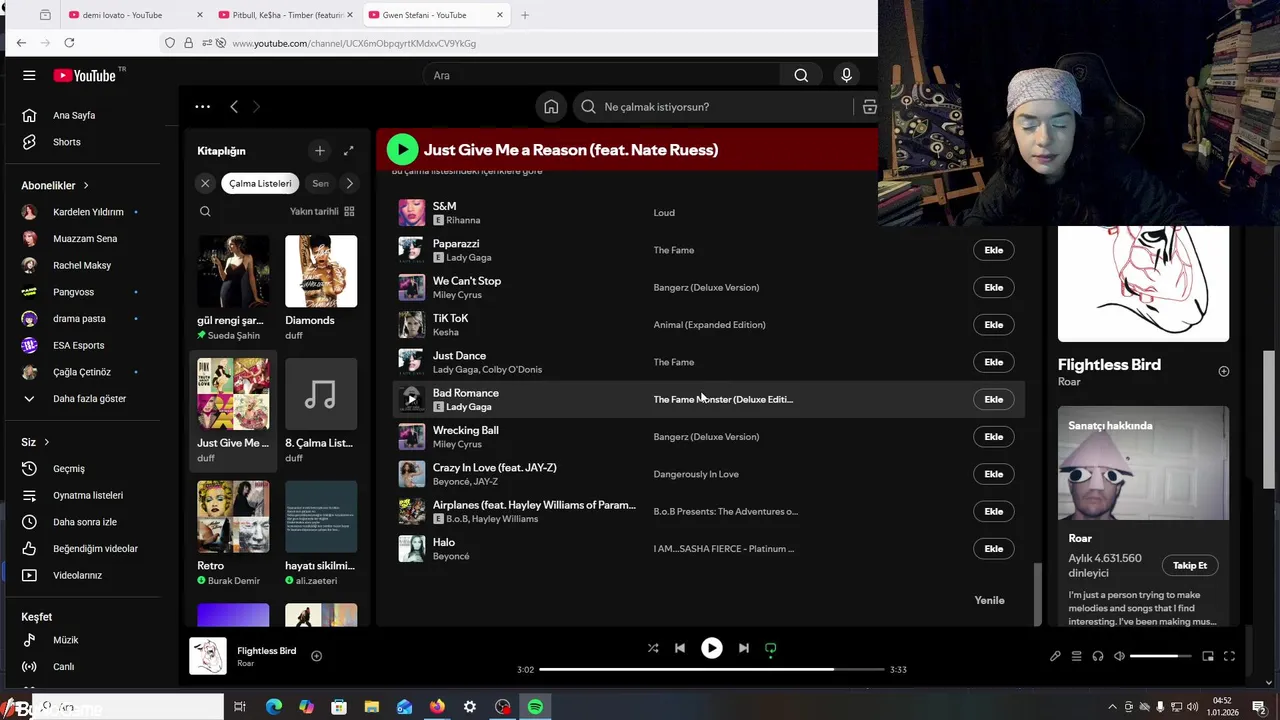
Task: Enter Spotify full screen mode
Action: (x=1229, y=656)
